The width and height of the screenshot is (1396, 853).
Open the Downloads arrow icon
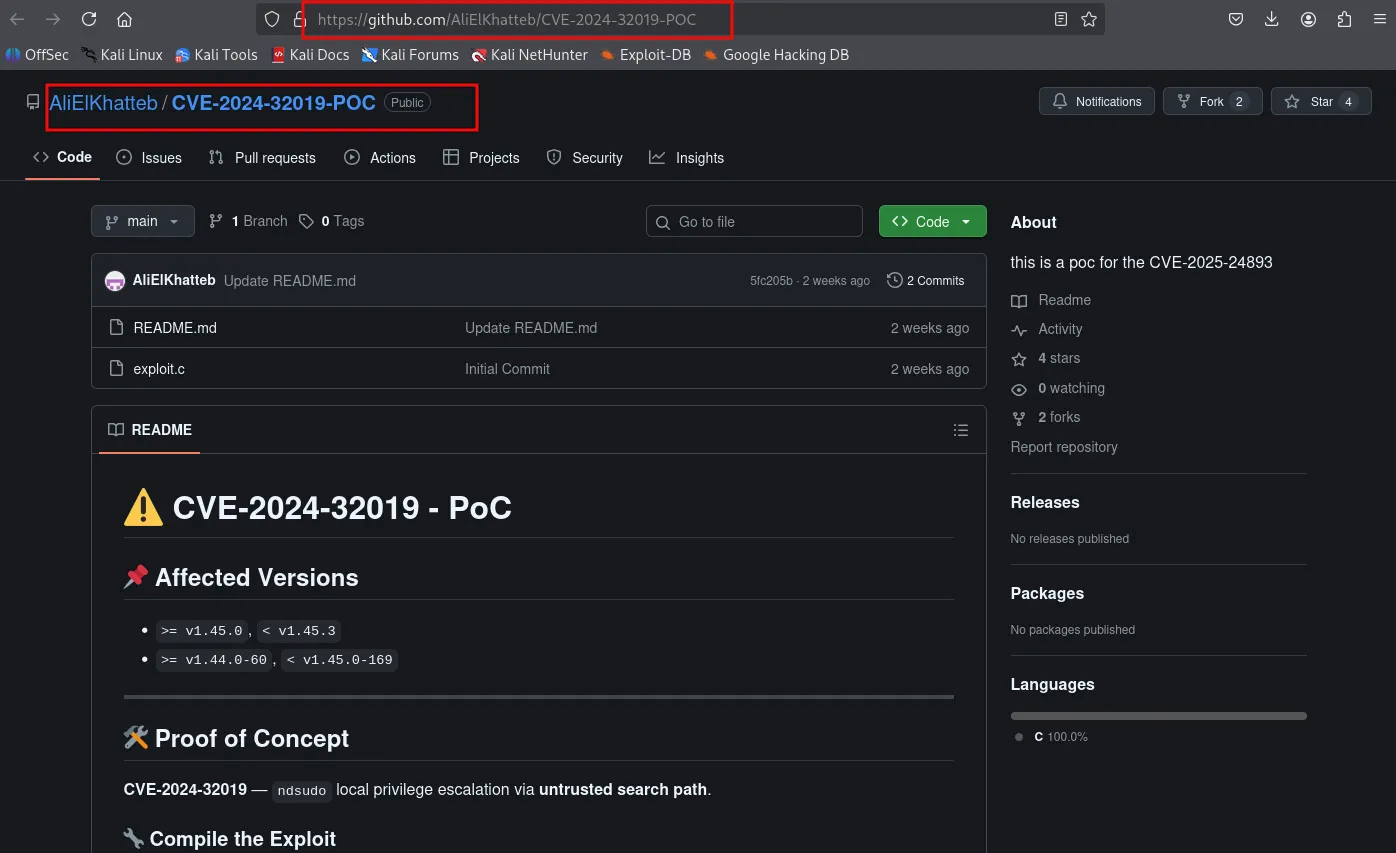click(1272, 19)
